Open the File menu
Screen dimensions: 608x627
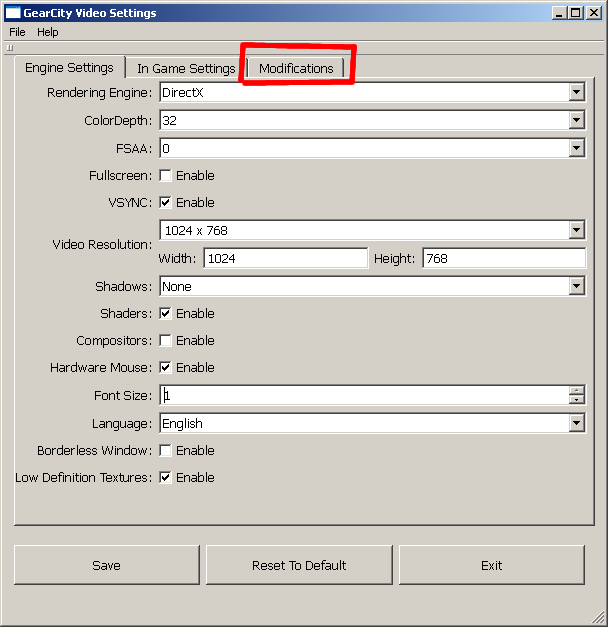point(17,32)
